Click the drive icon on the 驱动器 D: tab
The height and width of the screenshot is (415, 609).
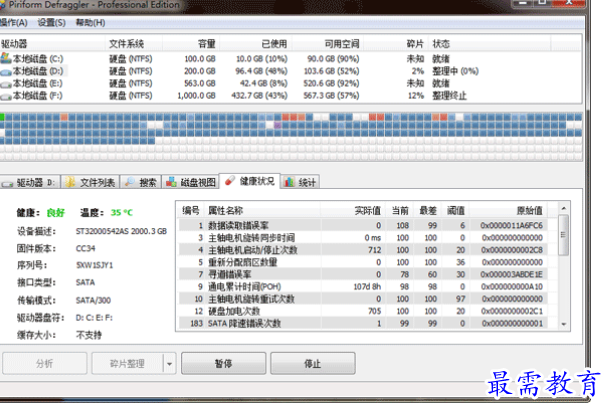(7, 183)
